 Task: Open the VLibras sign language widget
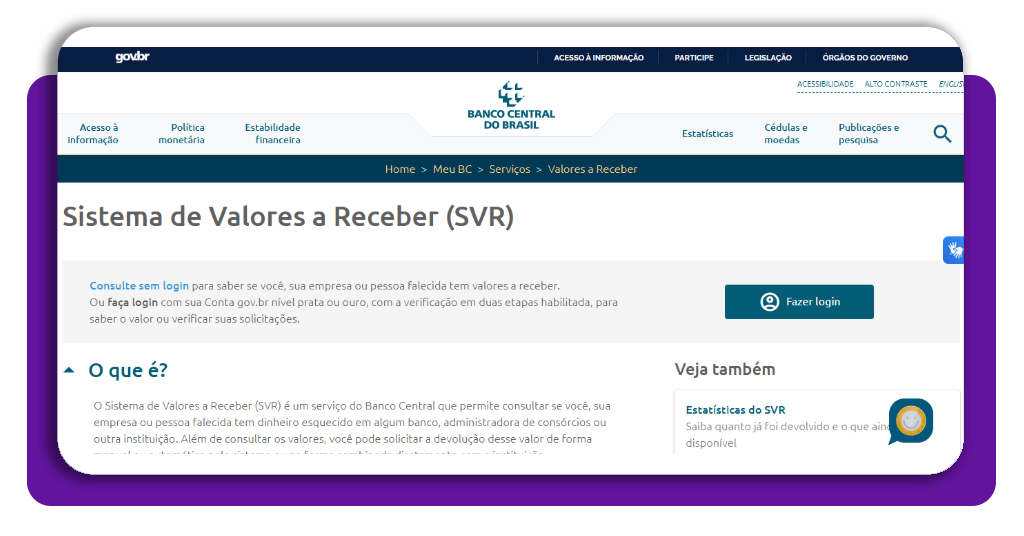[x=953, y=249]
